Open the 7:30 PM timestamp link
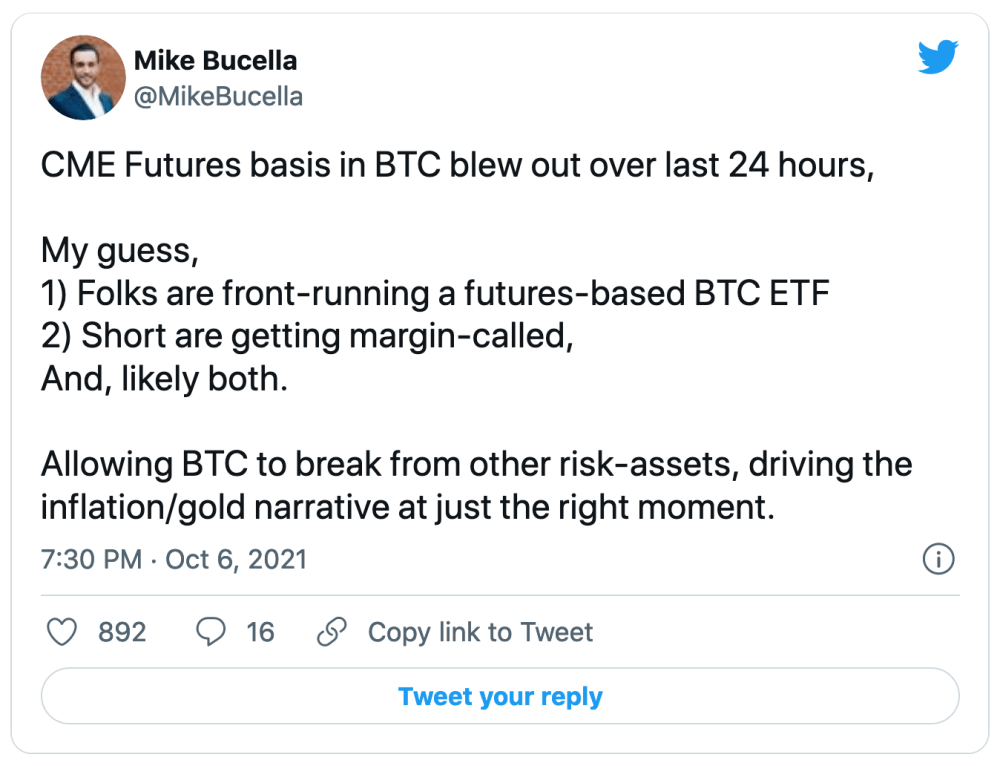The image size is (1000, 766). pos(92,559)
